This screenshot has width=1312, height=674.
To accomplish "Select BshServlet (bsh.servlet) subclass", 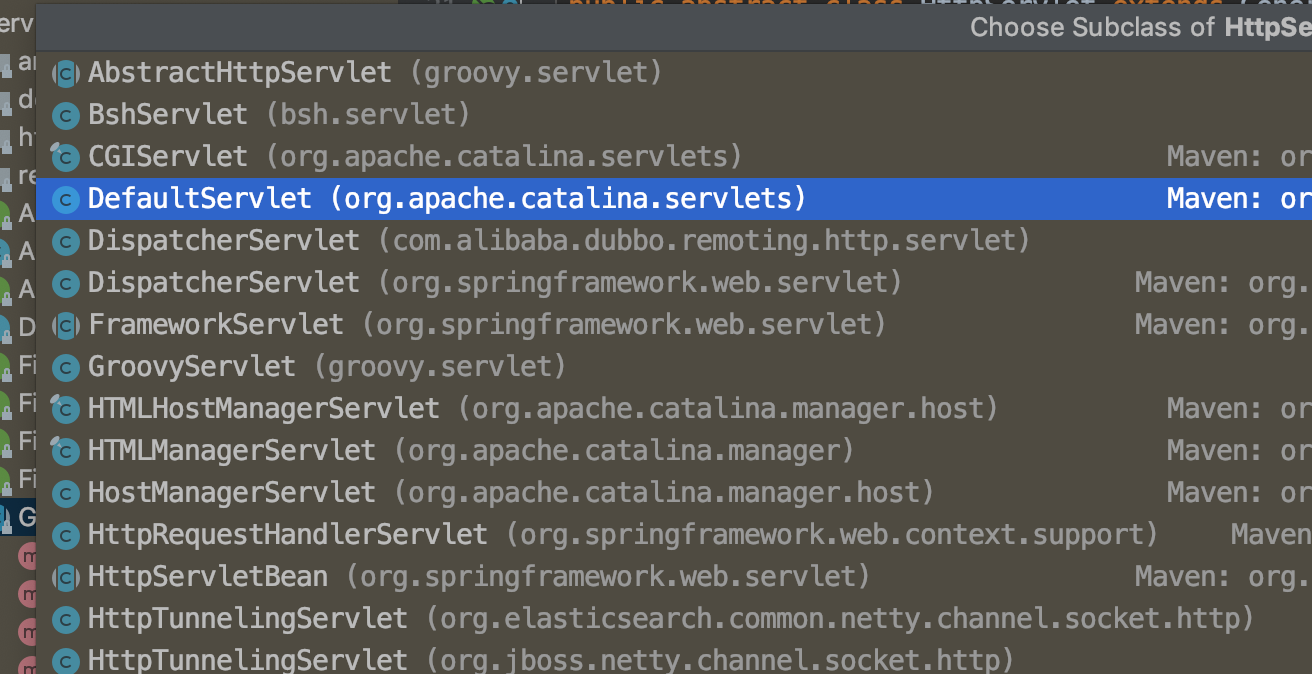I will coord(674,115).
